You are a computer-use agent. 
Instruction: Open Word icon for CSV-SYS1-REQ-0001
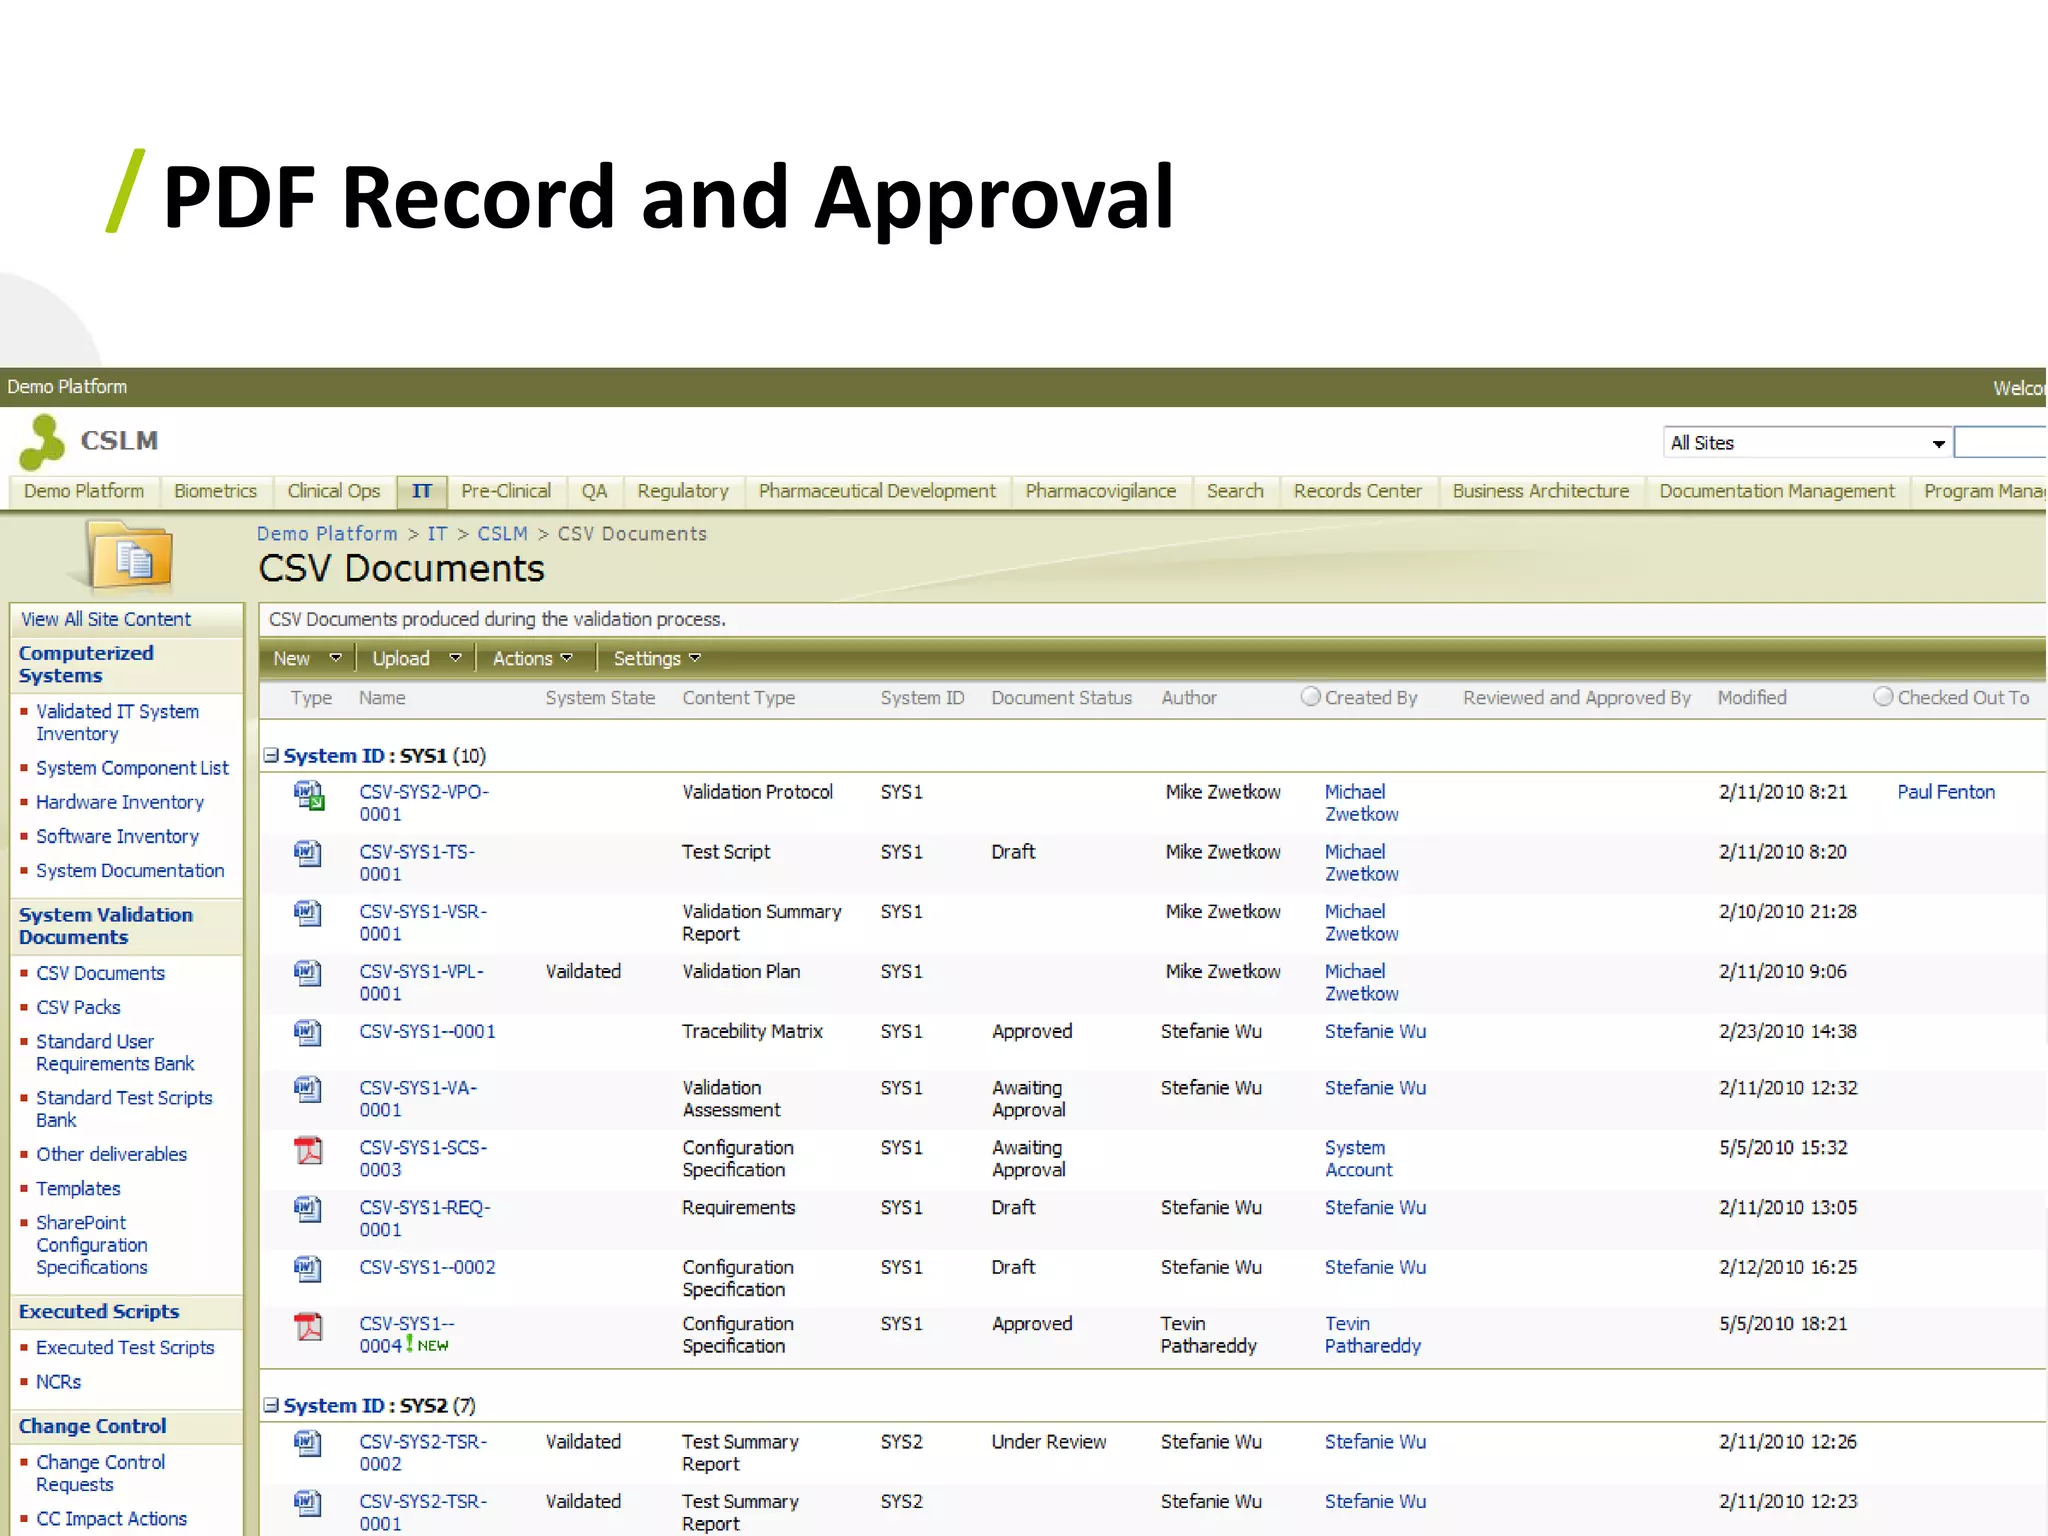(308, 1209)
